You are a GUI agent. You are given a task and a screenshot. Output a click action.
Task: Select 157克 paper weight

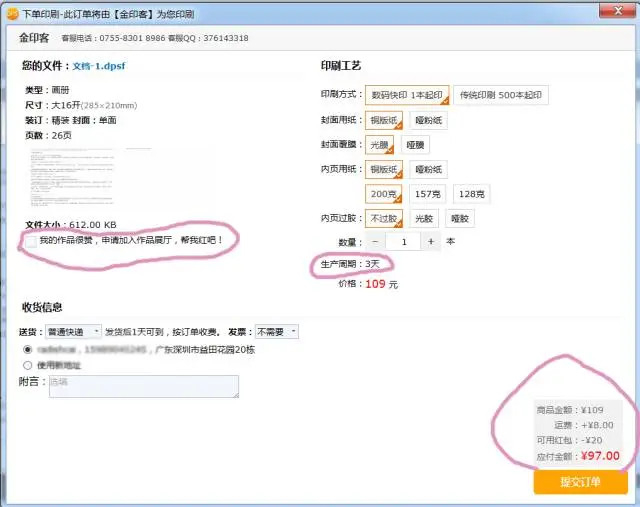point(427,194)
